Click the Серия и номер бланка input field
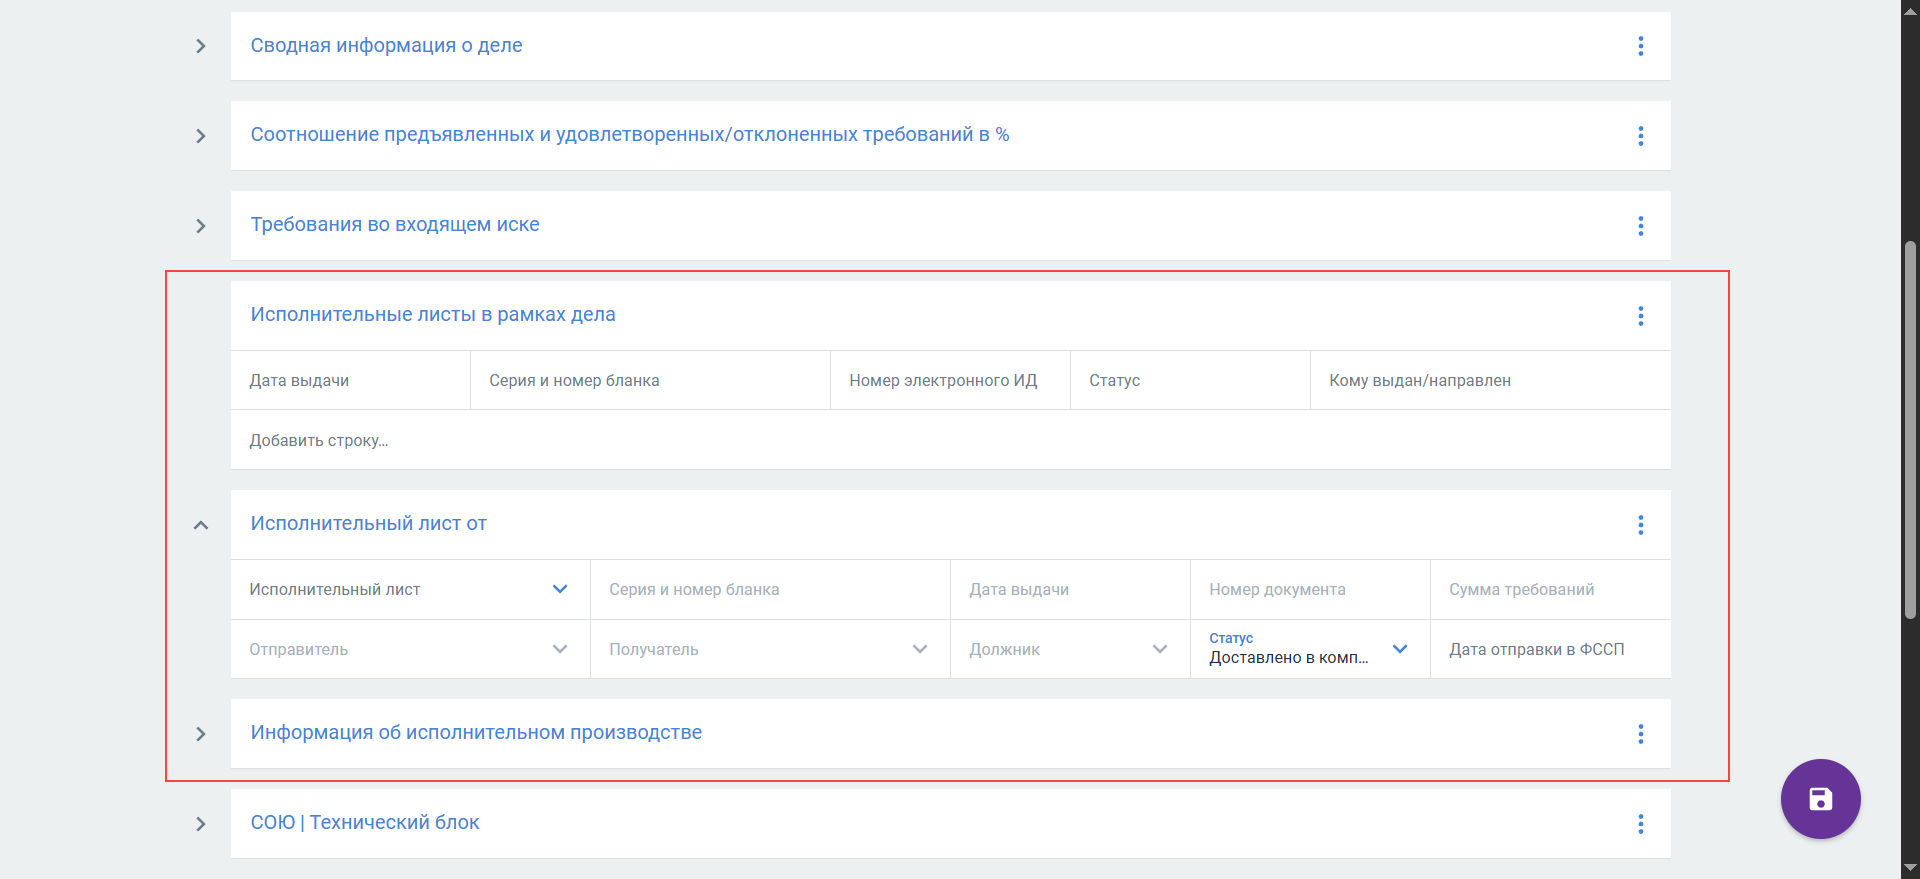 pos(769,590)
